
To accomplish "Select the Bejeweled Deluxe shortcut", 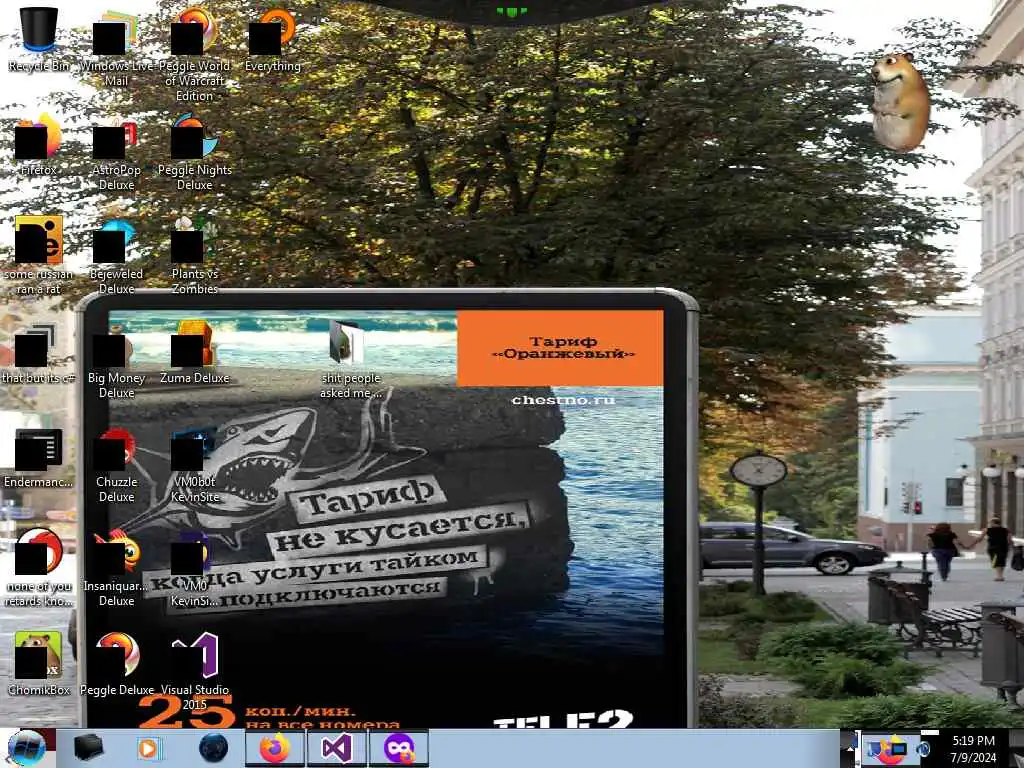I will point(116,255).
